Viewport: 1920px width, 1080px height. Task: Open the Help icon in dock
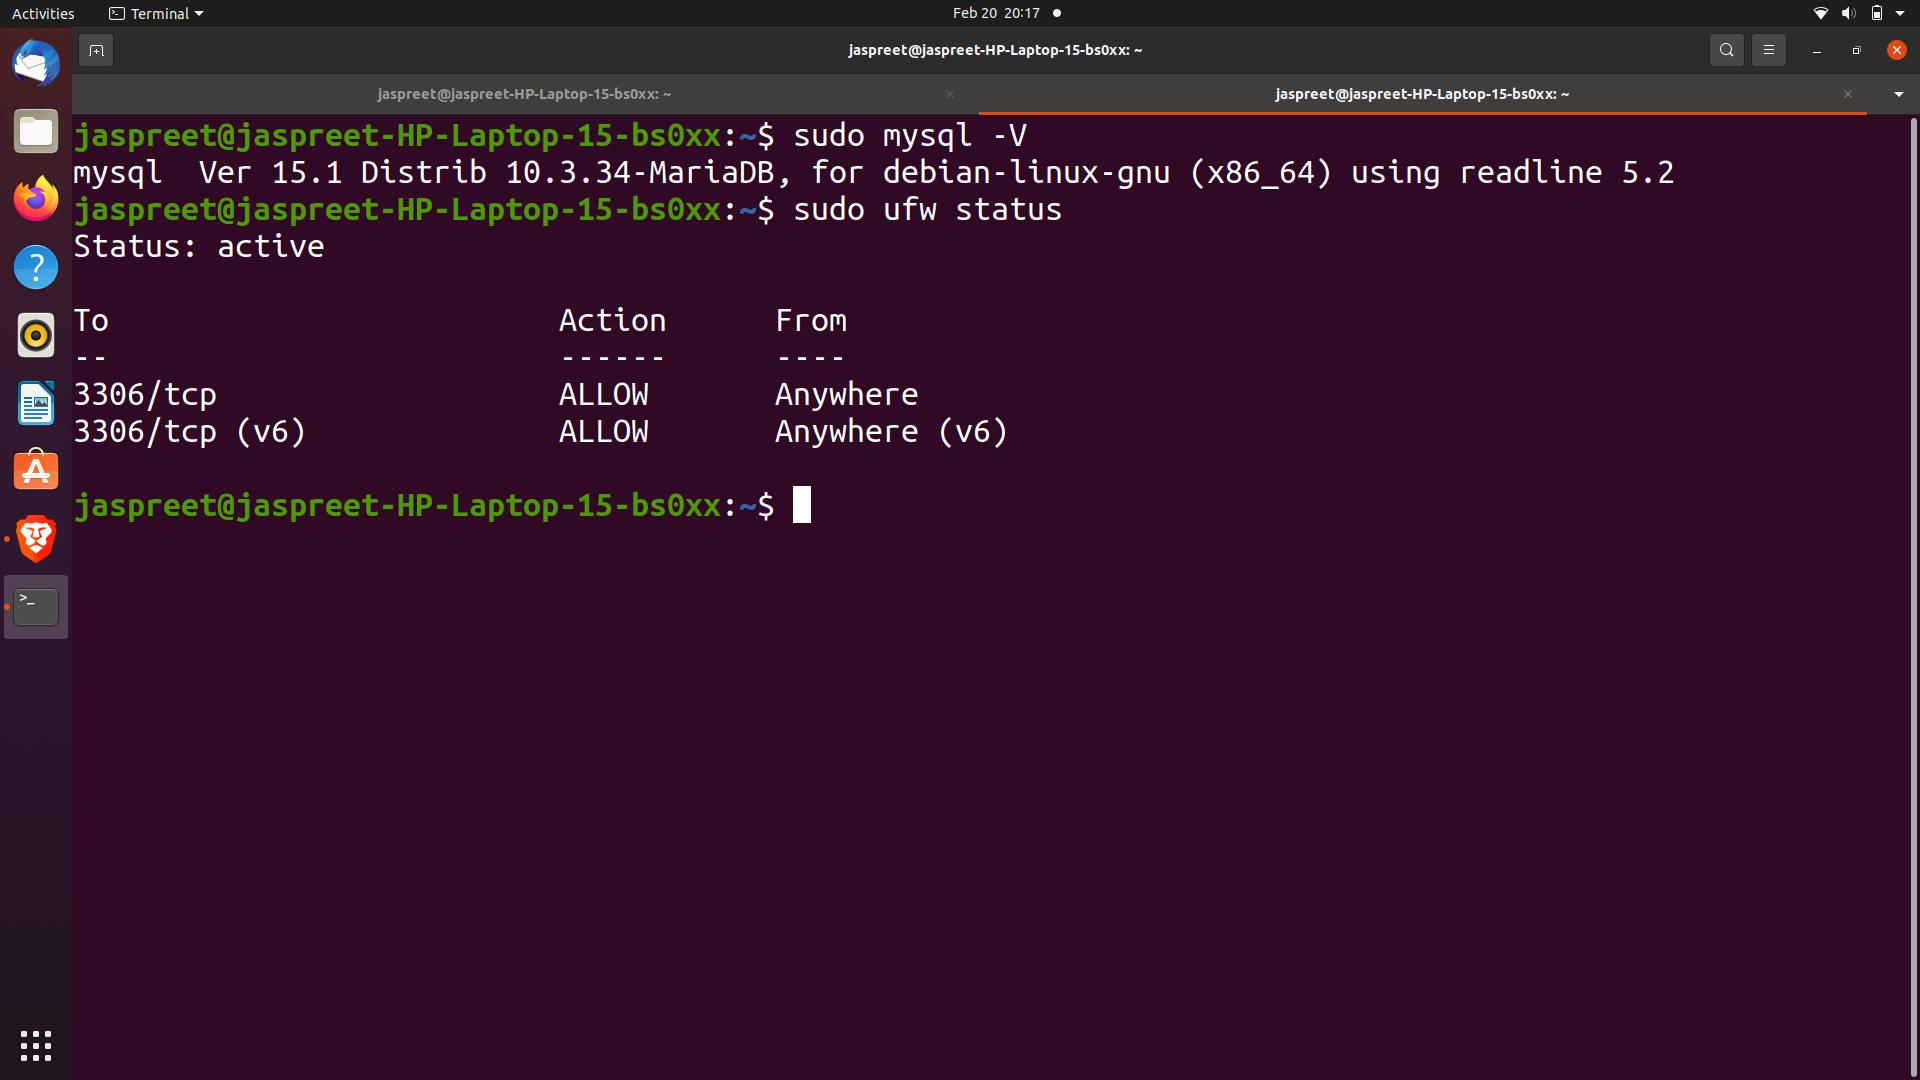tap(36, 268)
